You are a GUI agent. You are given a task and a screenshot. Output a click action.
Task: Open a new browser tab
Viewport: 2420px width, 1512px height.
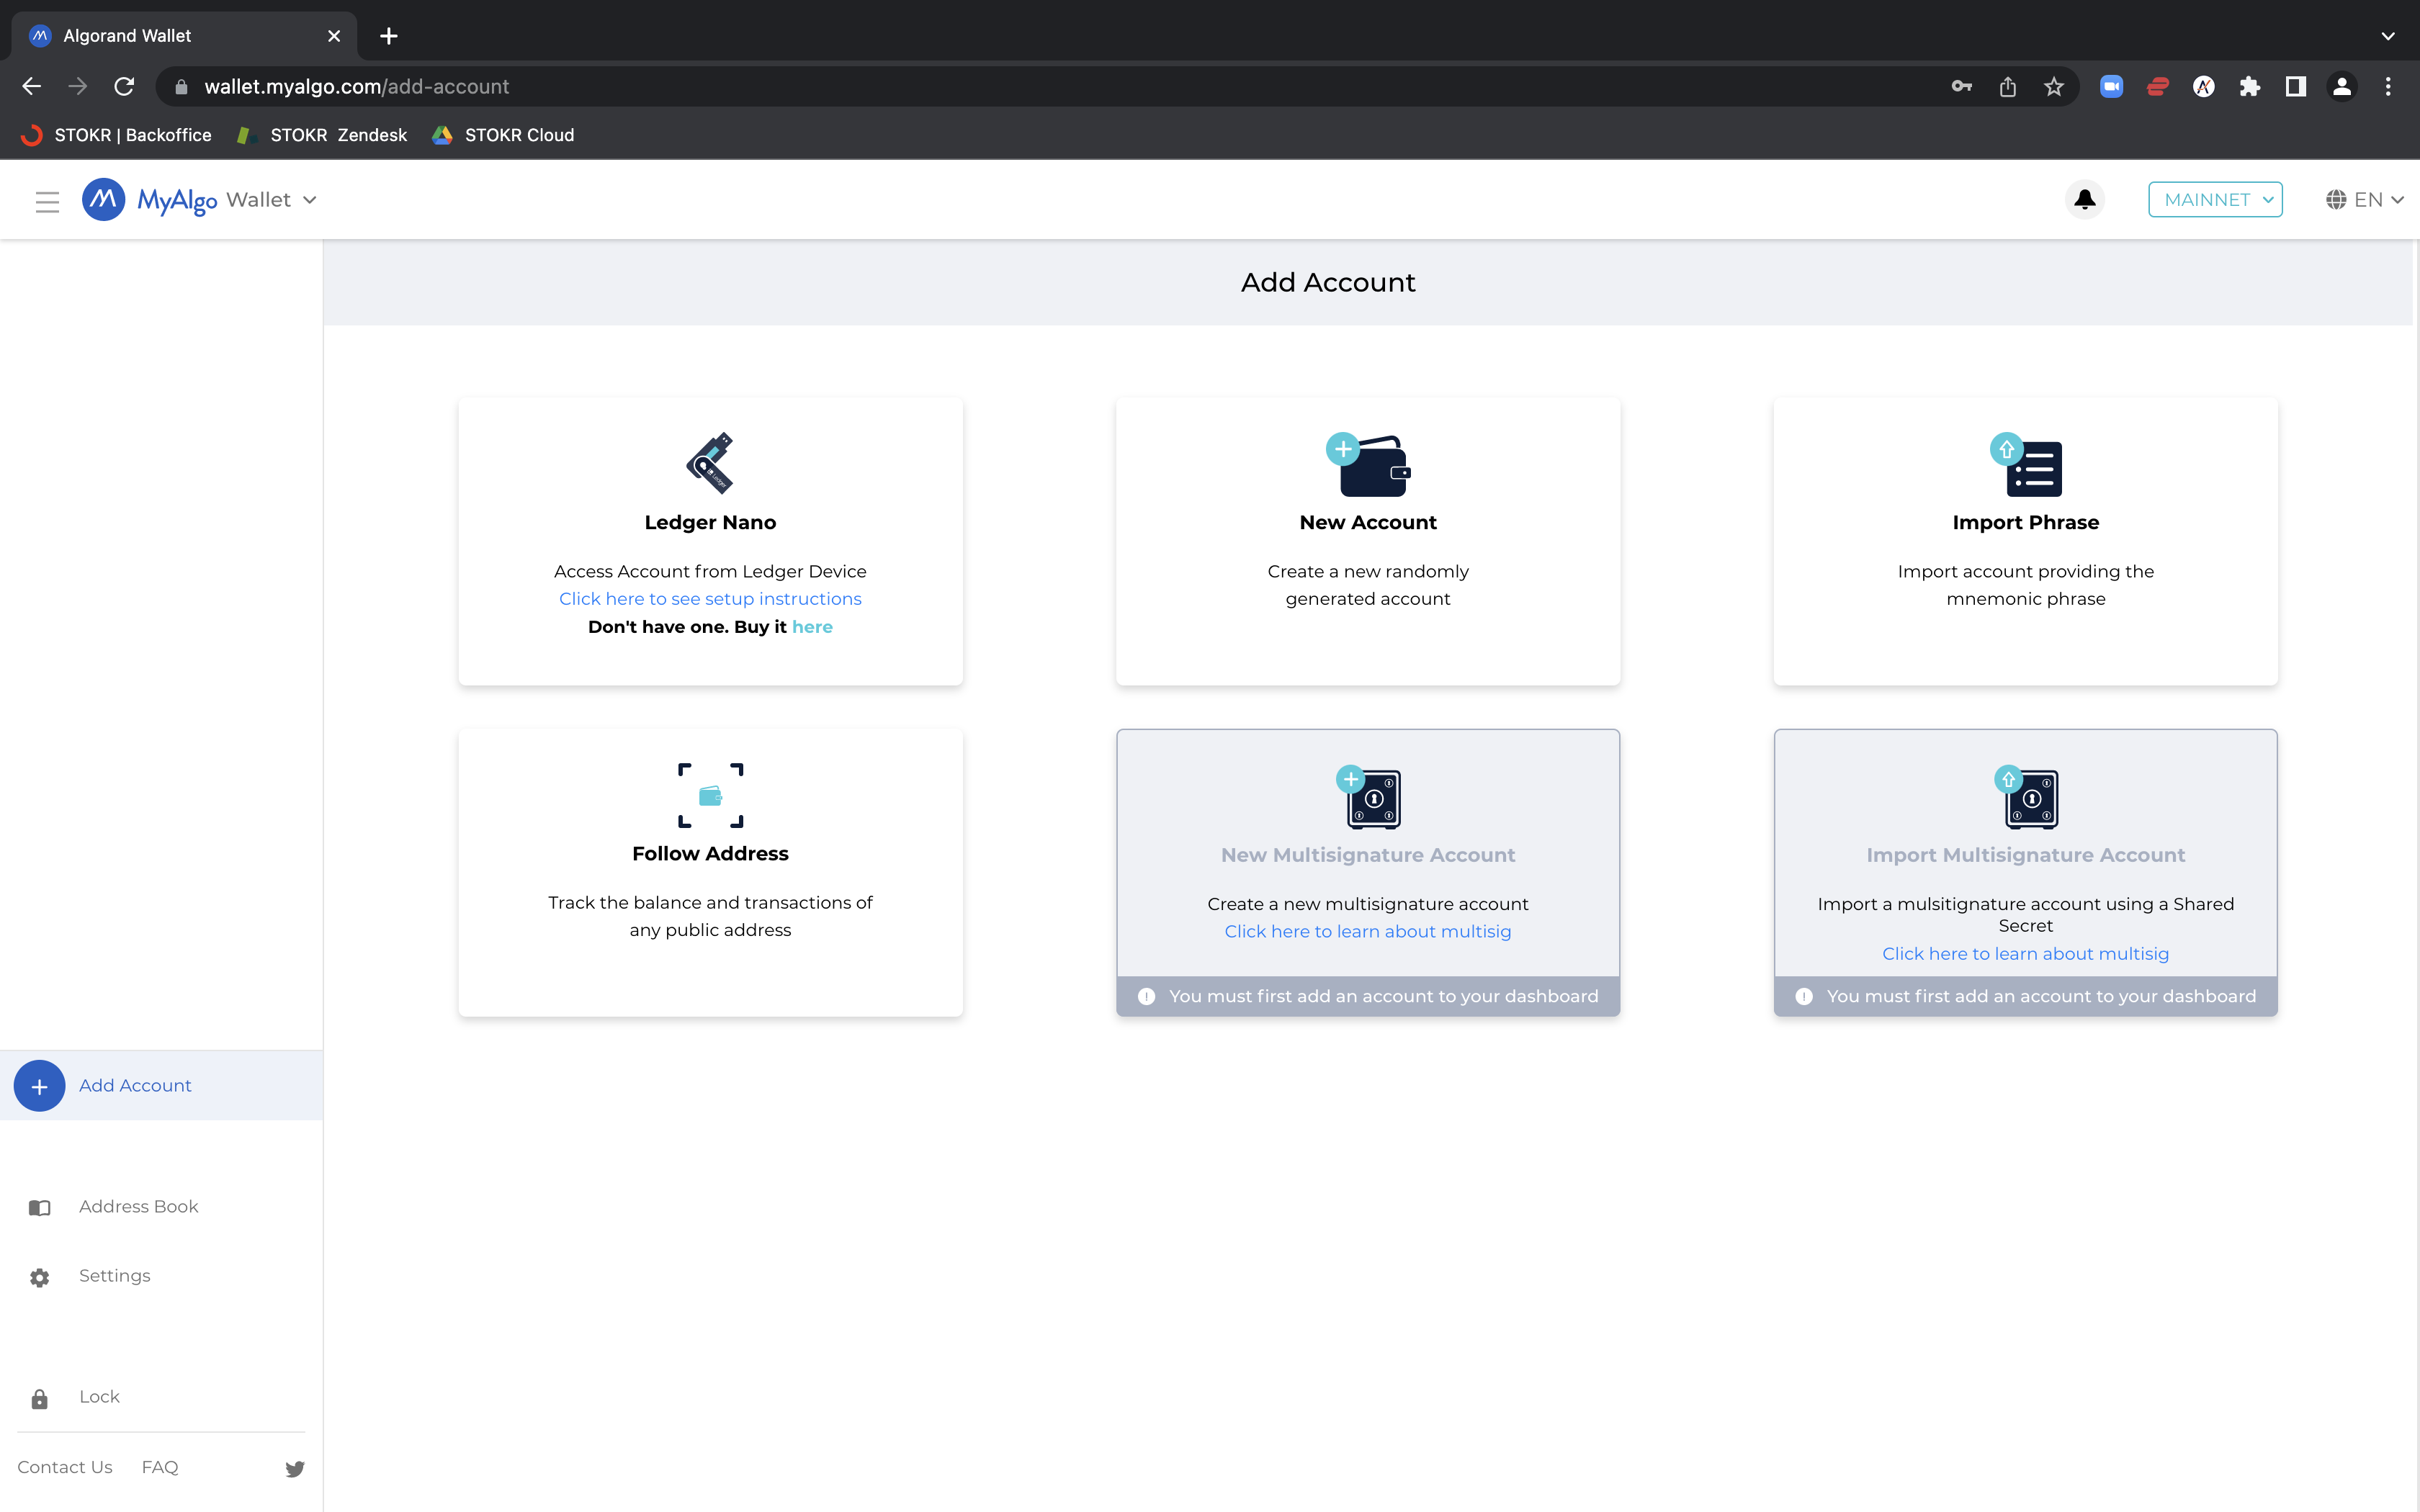tap(389, 36)
